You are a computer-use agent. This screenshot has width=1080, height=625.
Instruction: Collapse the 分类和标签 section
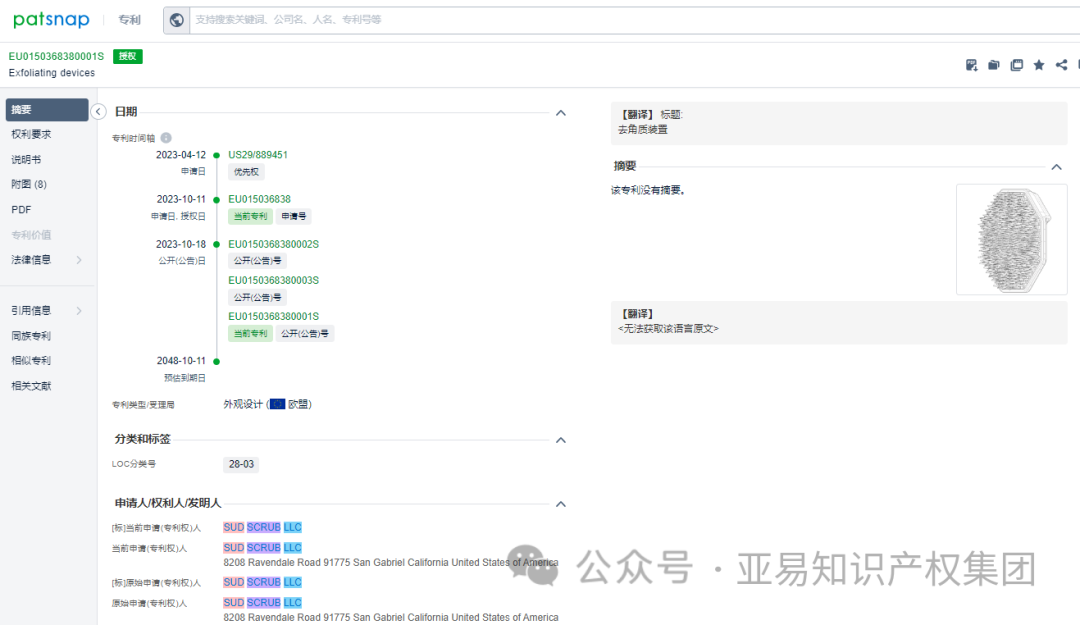pyautogui.click(x=561, y=440)
